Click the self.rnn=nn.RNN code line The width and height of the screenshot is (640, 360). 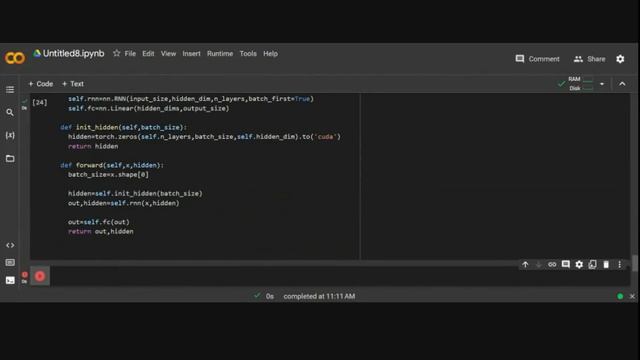(191, 99)
